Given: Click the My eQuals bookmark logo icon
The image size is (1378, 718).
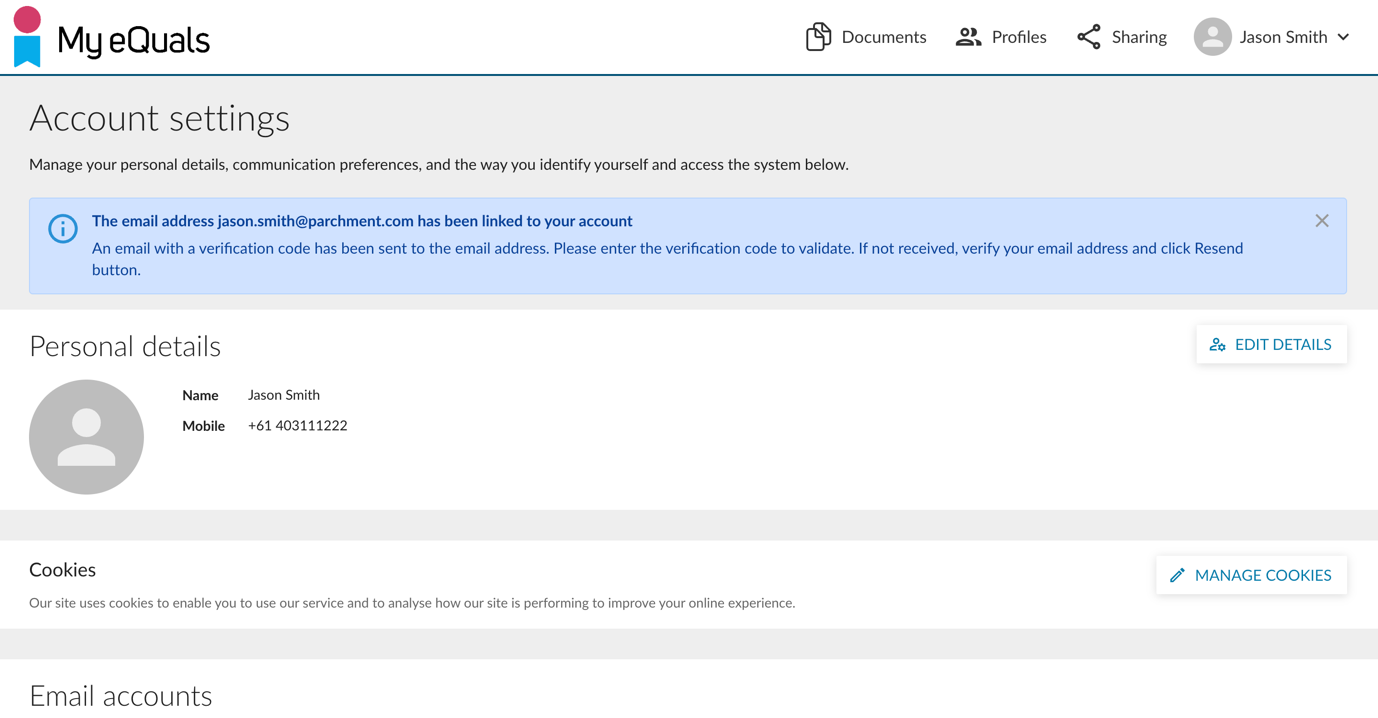Looking at the screenshot, I should [x=27, y=37].
